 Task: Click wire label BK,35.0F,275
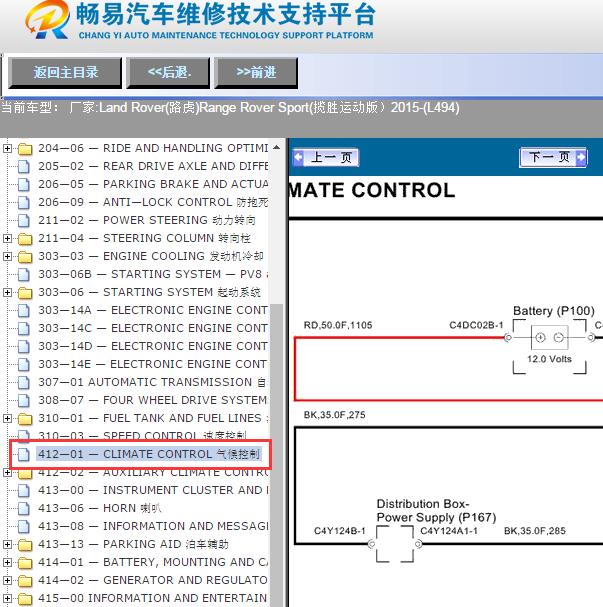tap(334, 415)
